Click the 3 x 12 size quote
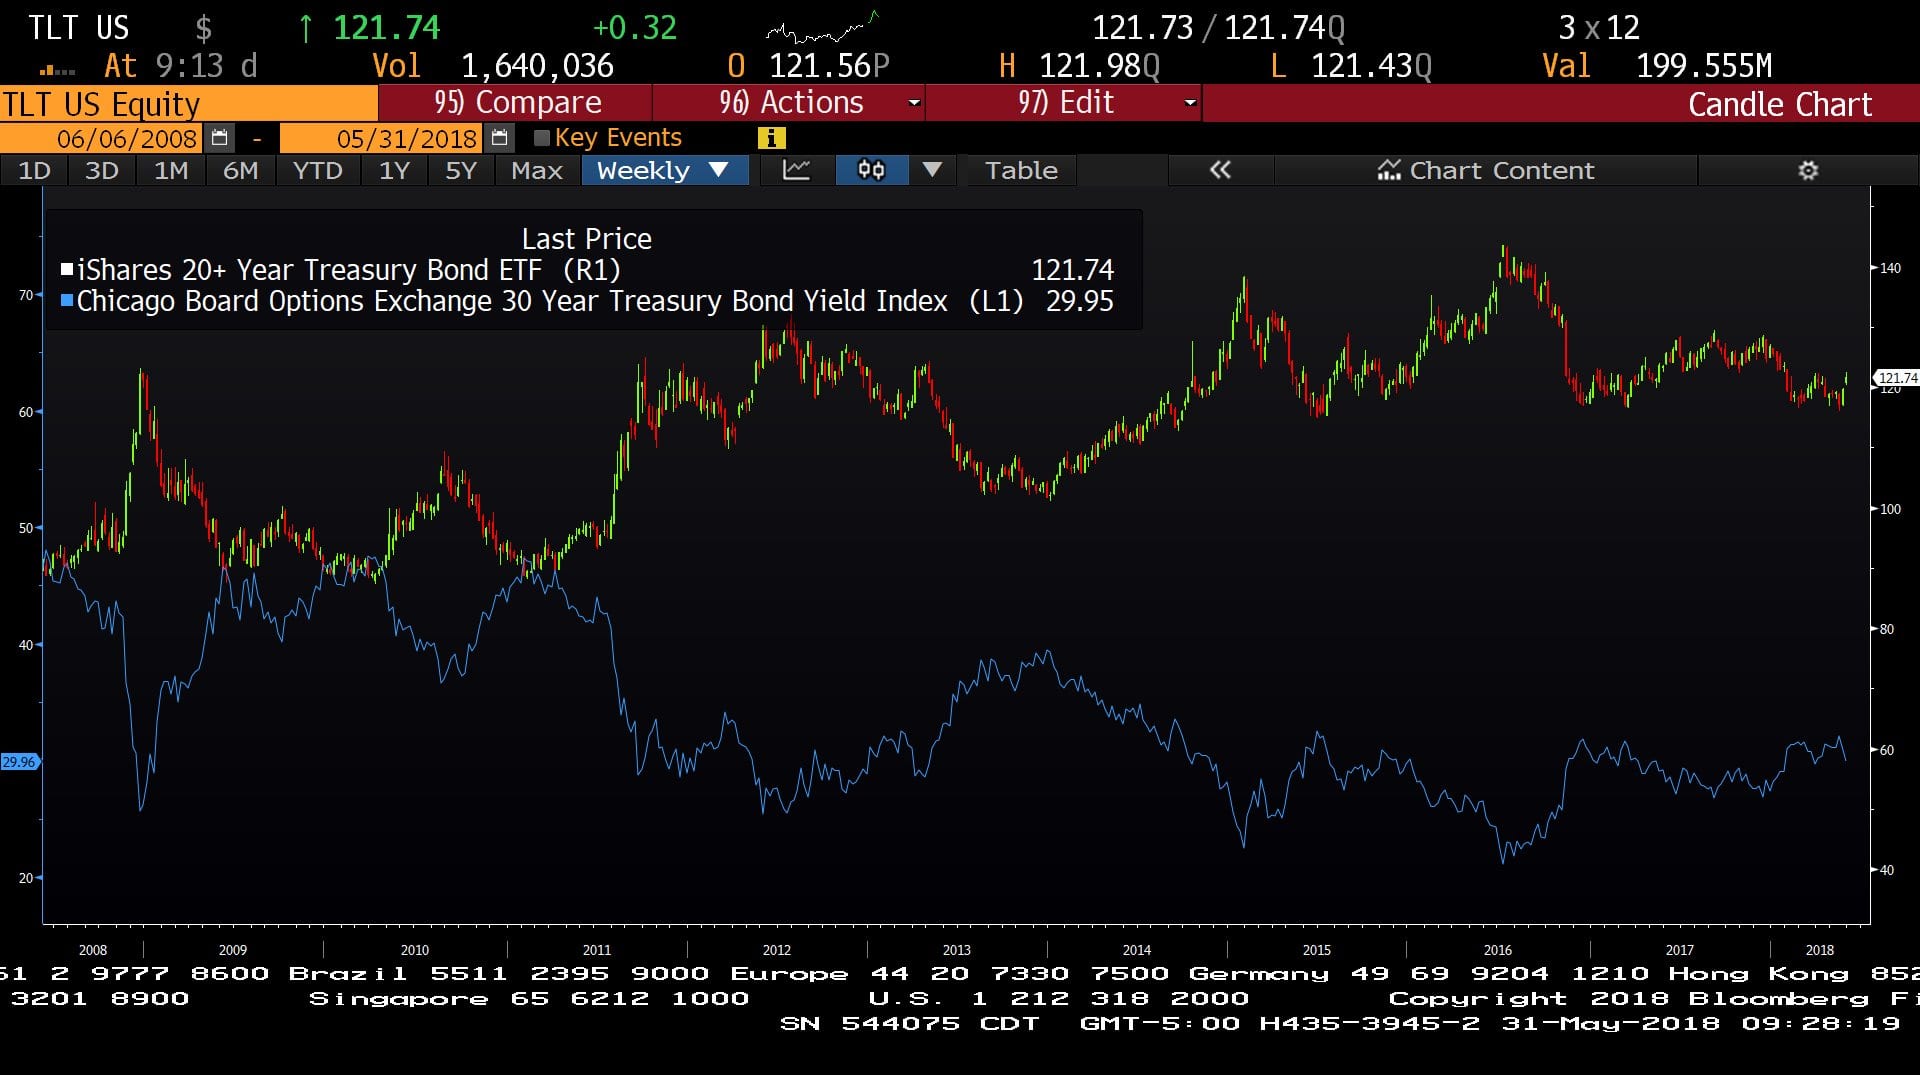The image size is (1920, 1075). (x=1599, y=28)
